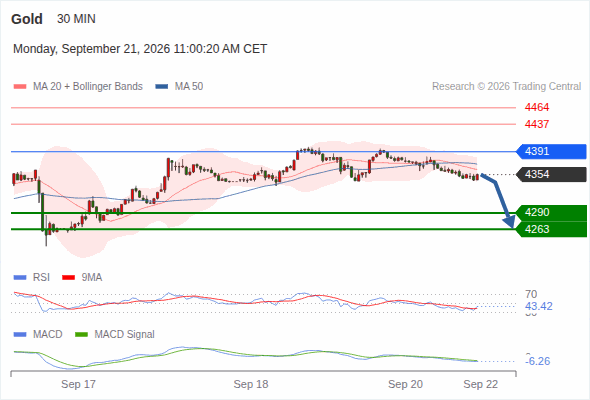Click the RSI legend swatch

20,278
